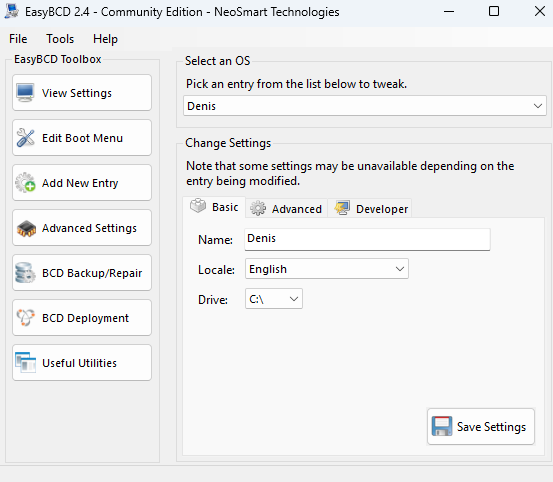Click the Add New Entry gear-plus icon

pos(25,183)
